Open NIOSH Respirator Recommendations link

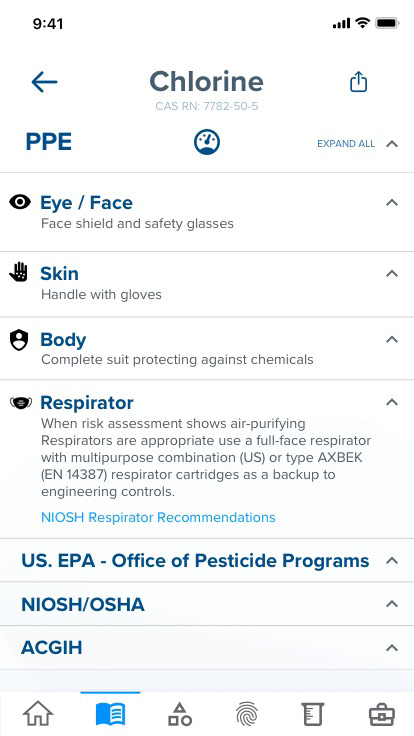158,517
